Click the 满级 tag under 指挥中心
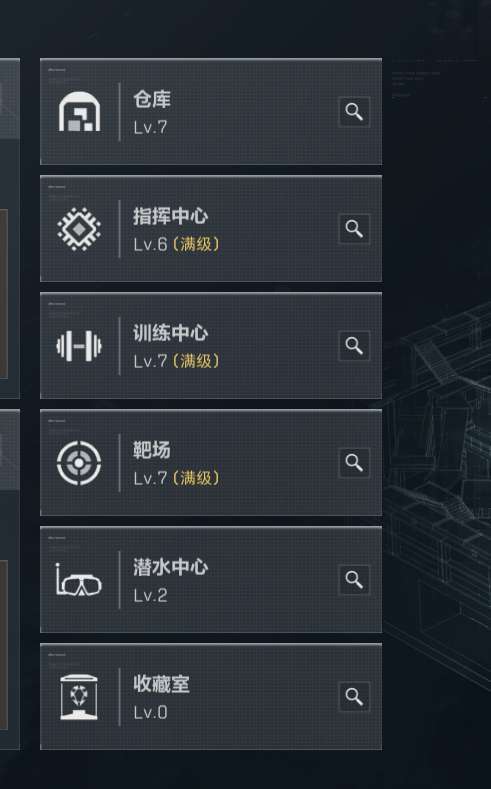 [196, 245]
